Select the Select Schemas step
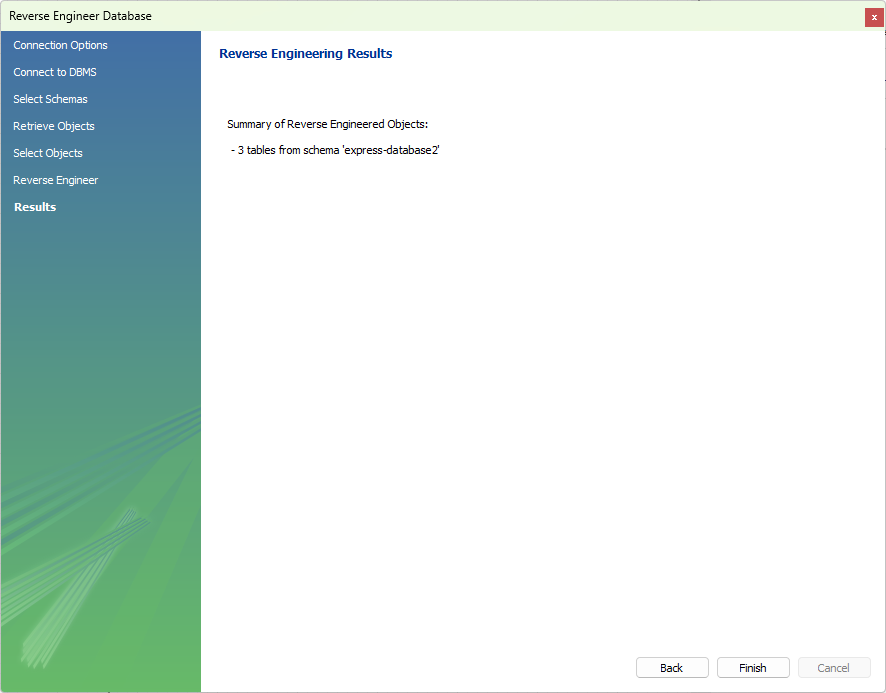The image size is (886, 693). click(50, 99)
